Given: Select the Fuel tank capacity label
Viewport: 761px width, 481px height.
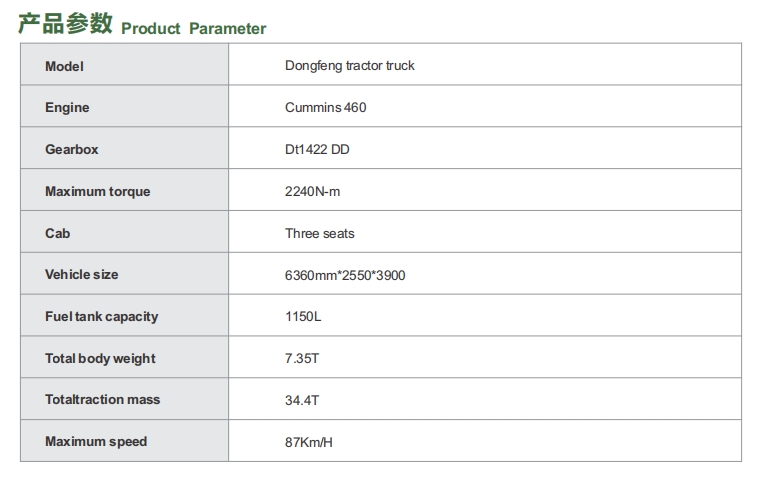Looking at the screenshot, I should coord(101,317).
